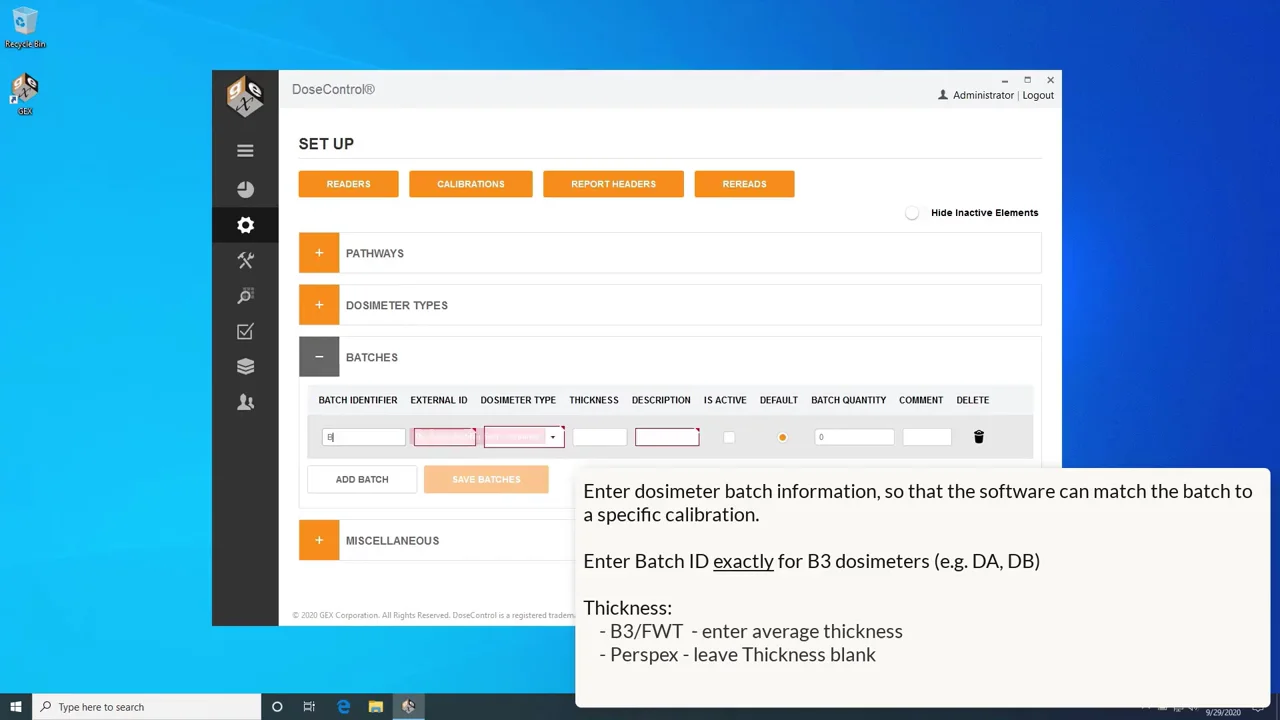Expand the Dosimeter Types section

point(319,305)
